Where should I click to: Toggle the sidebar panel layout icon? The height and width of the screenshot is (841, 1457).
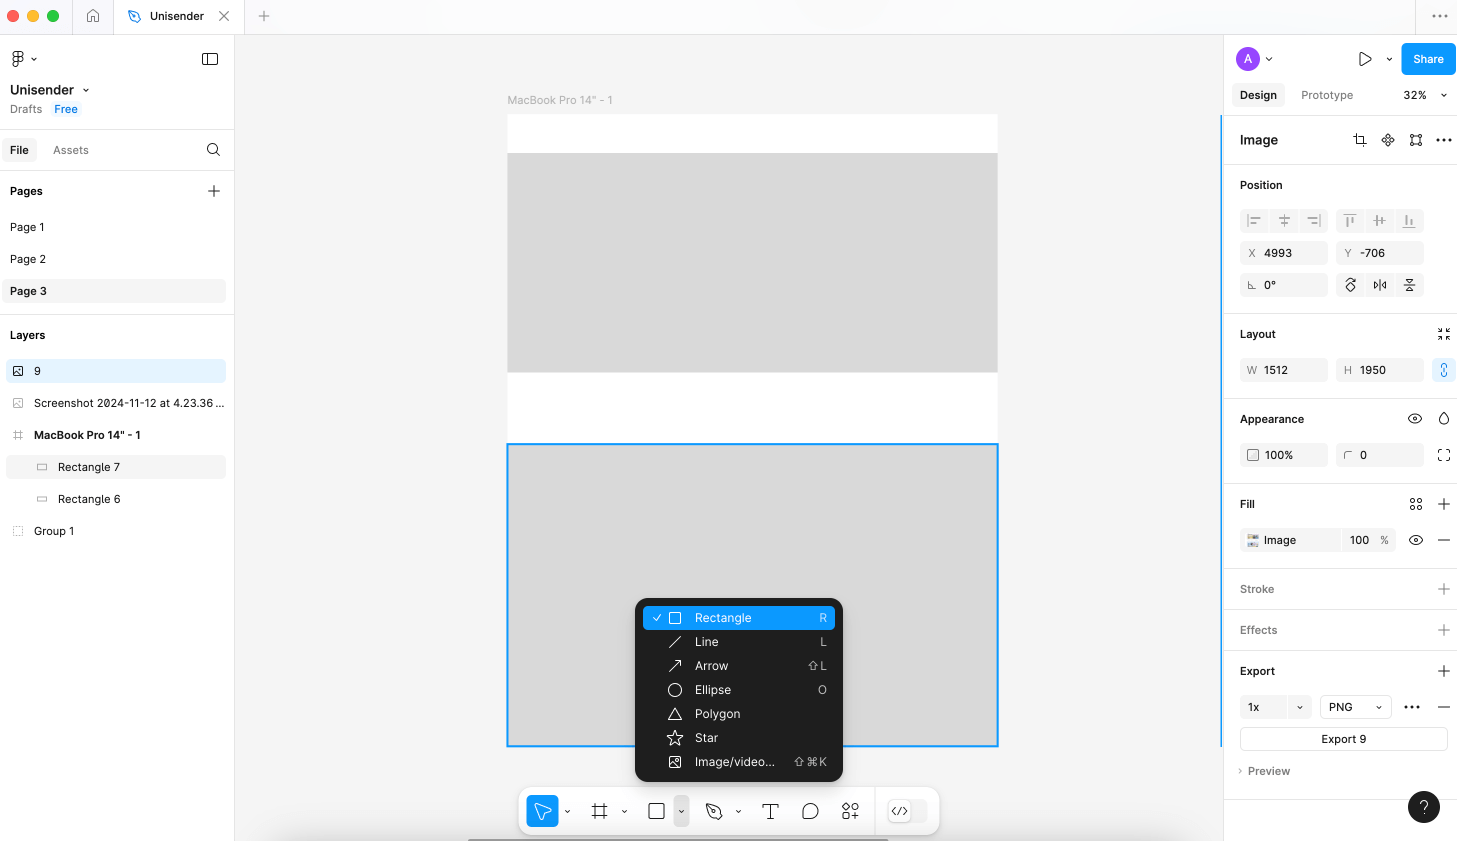tap(210, 59)
